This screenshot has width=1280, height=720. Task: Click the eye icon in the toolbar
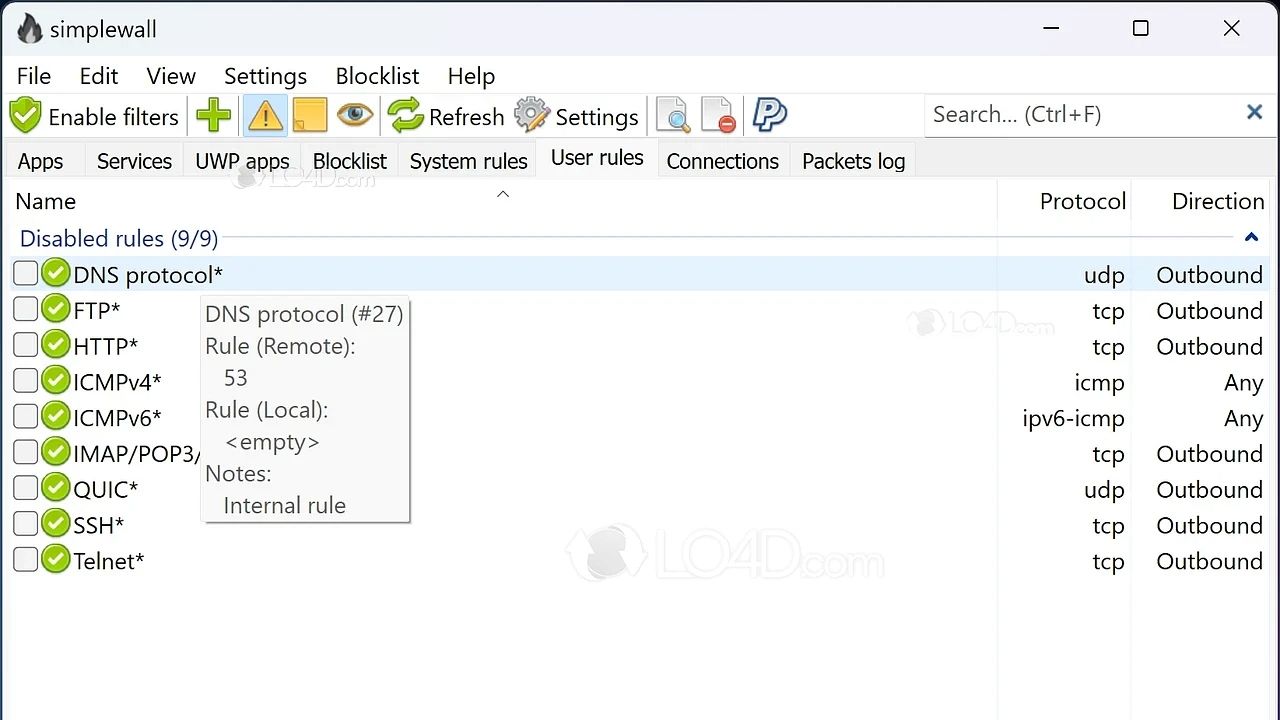[354, 116]
